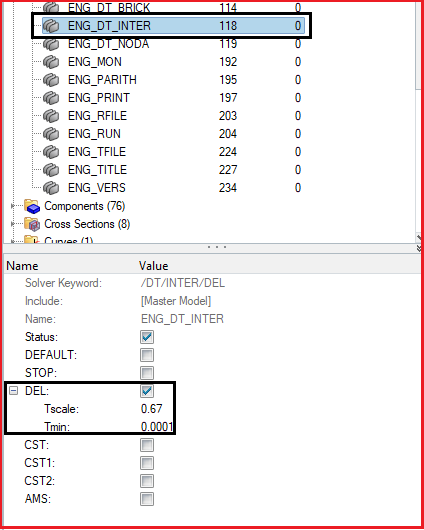Image resolution: width=424 pixels, height=530 pixels.
Task: Expand the Cross Sections tree node
Action: pyautogui.click(x=13, y=224)
